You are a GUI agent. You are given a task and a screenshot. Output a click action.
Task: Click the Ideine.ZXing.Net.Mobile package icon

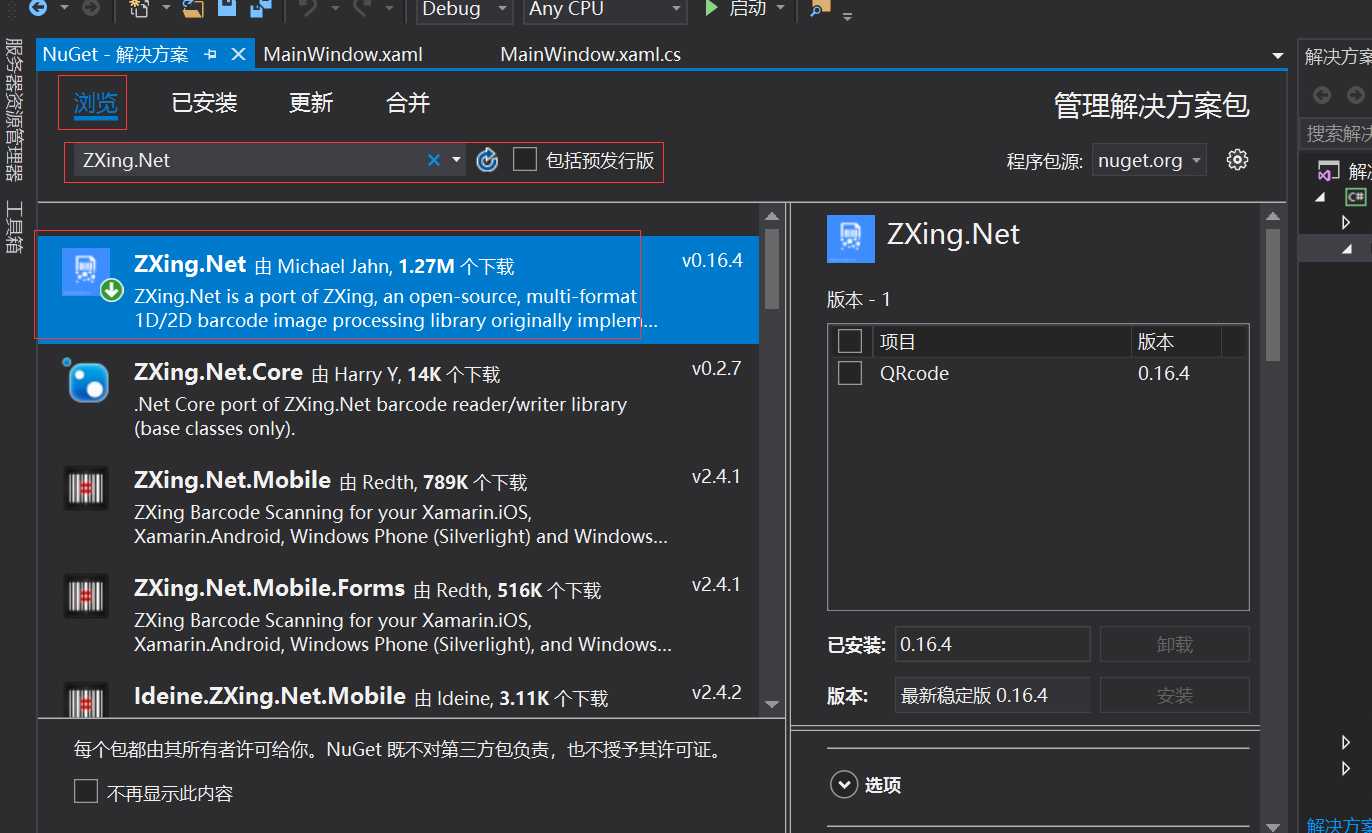[86, 698]
